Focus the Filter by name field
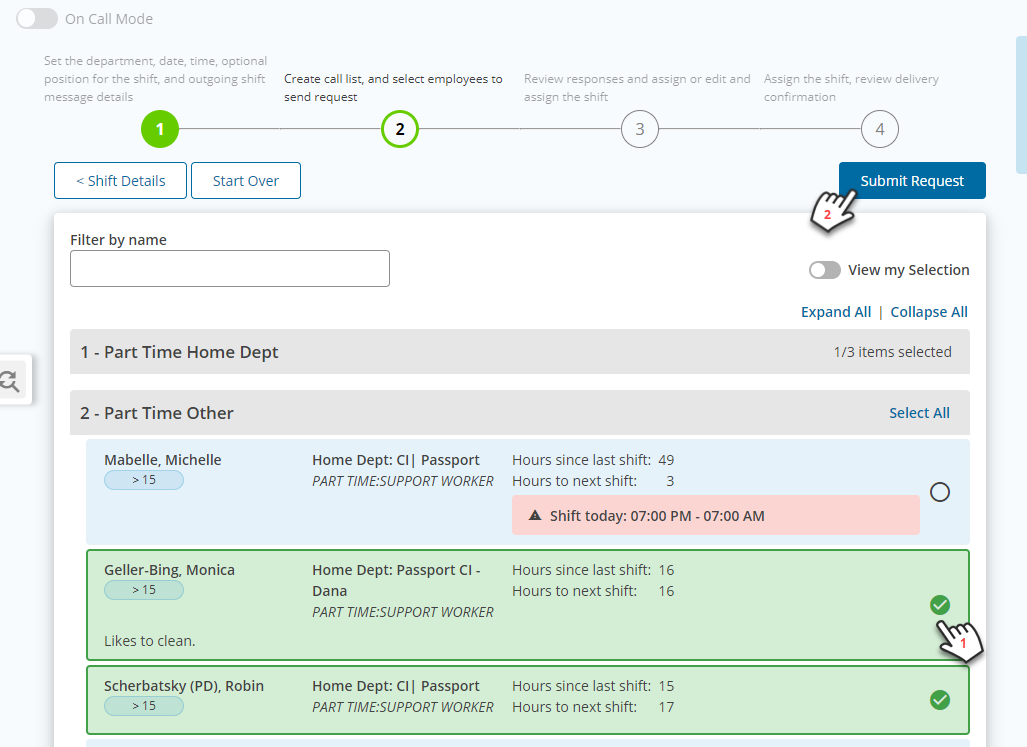The image size is (1027, 747). tap(230, 268)
